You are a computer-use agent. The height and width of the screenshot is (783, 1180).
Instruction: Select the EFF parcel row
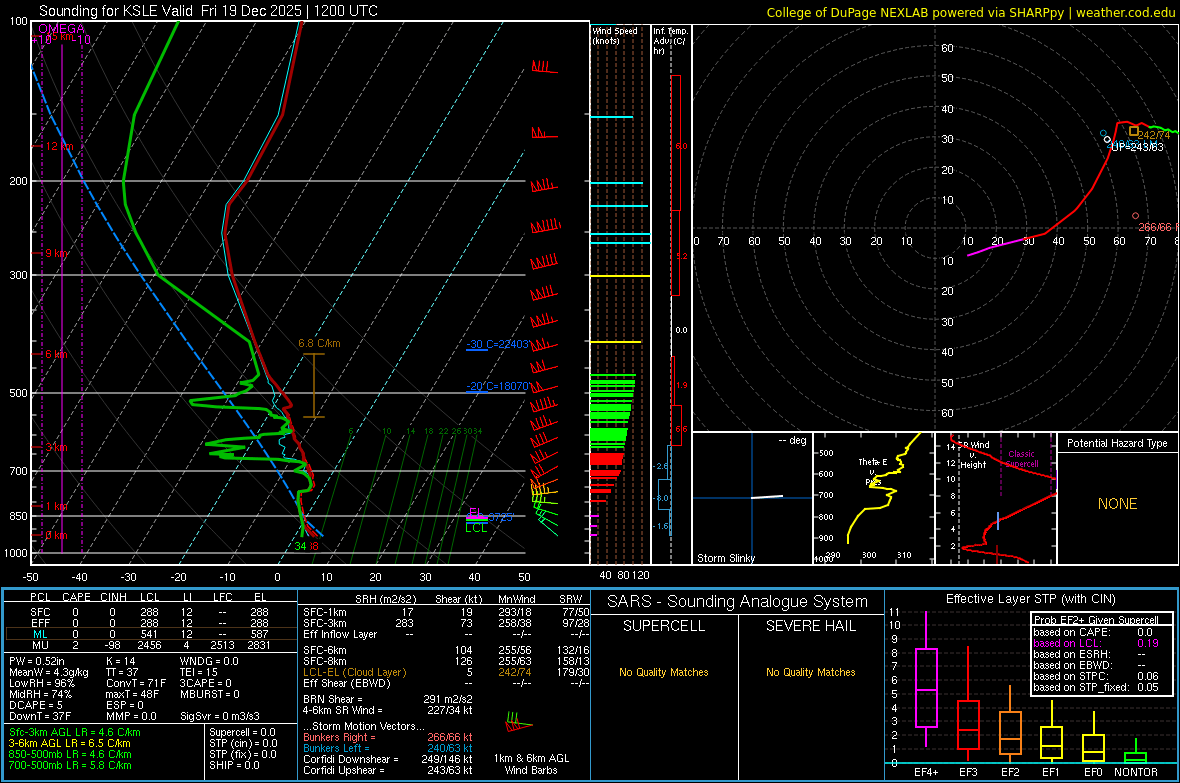[x=151, y=623]
